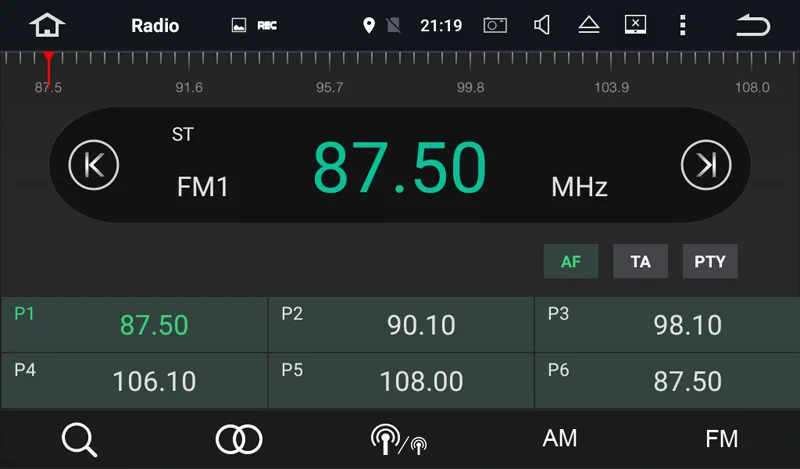Open the image gallery icon in status bar
Screen dimensions: 800x469
[x=239, y=25]
